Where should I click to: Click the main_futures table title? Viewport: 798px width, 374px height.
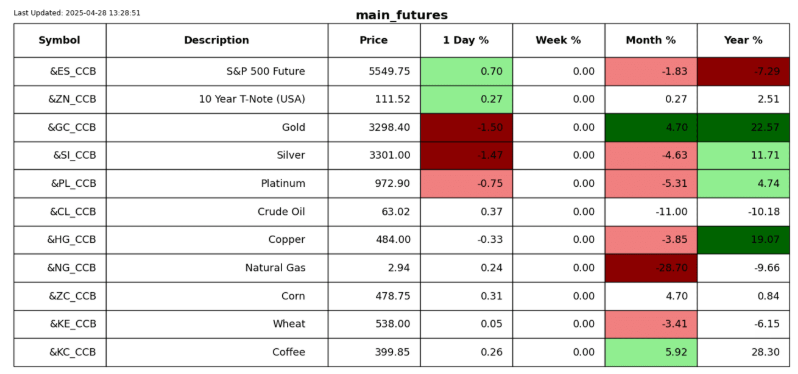pyautogui.click(x=402, y=15)
